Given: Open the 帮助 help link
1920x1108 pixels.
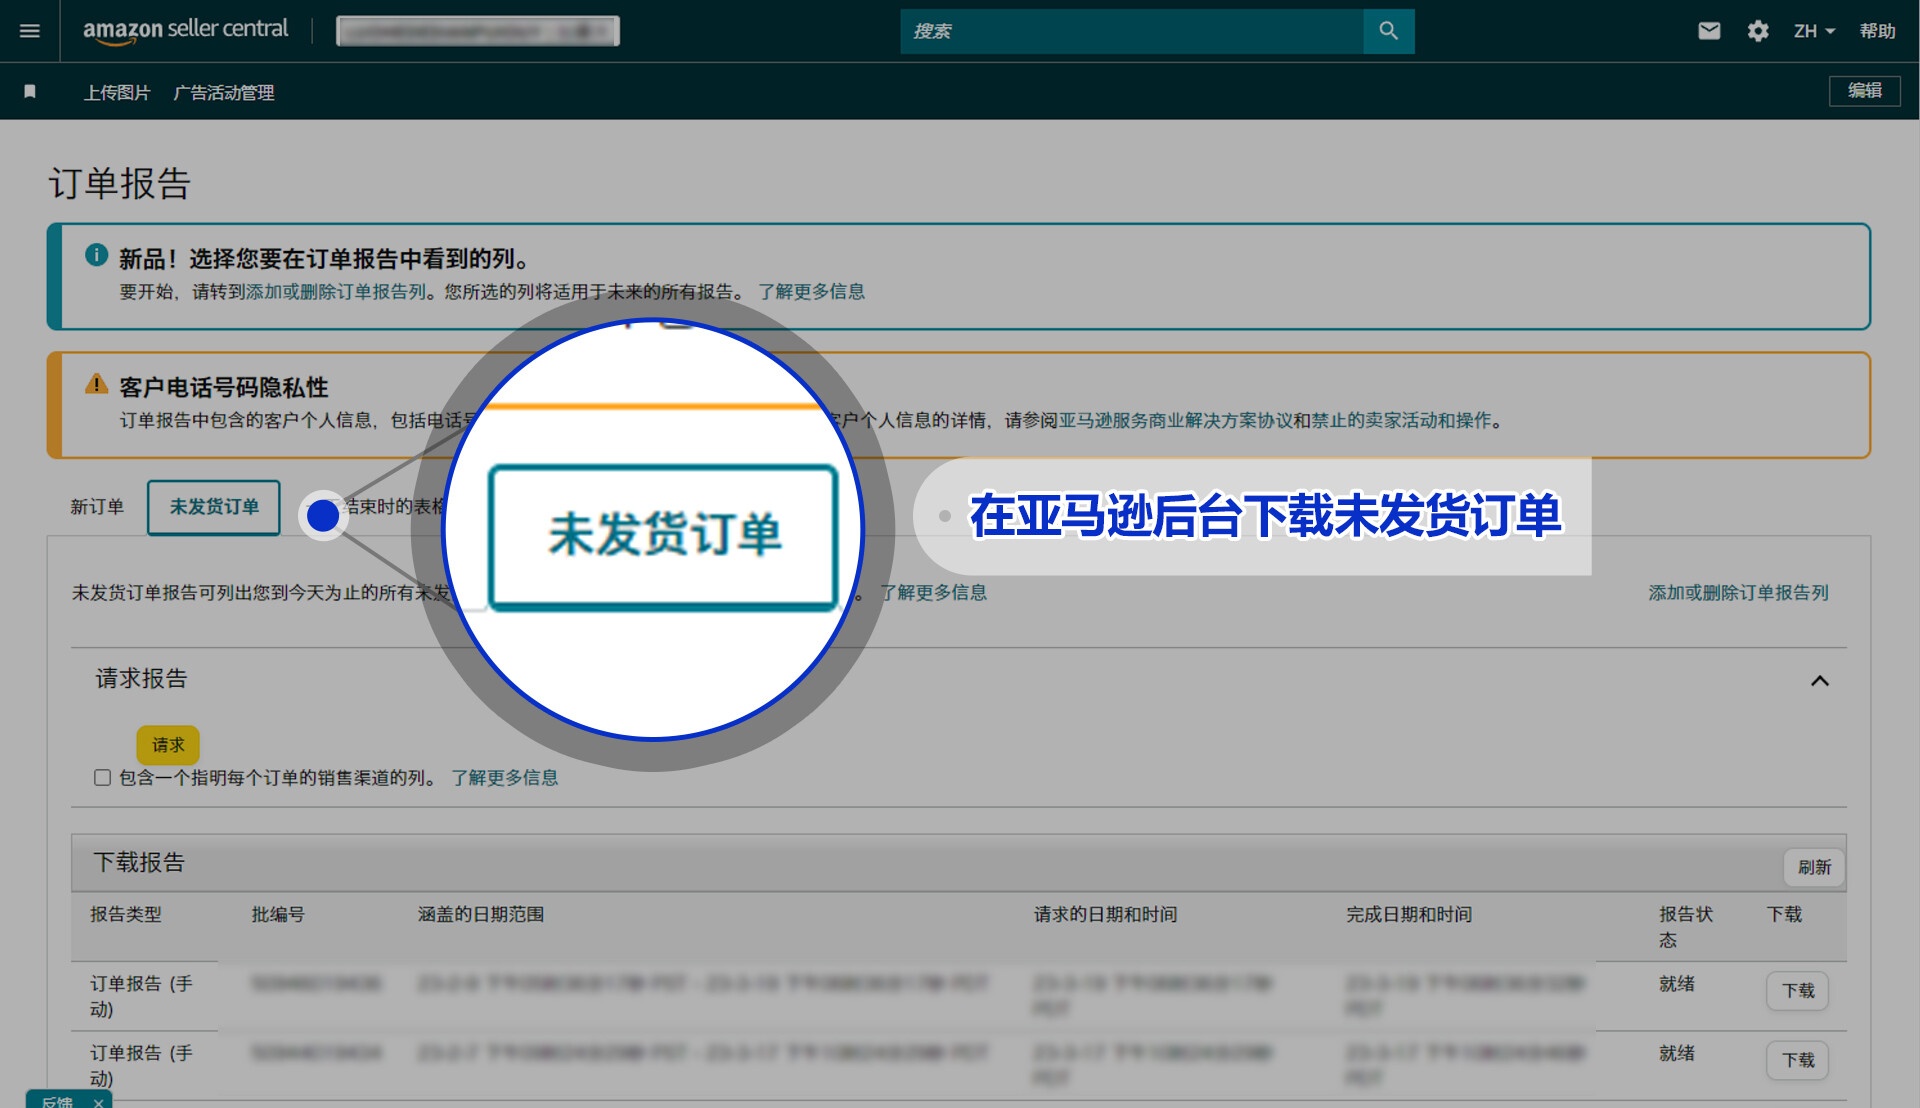Looking at the screenshot, I should [1877, 31].
